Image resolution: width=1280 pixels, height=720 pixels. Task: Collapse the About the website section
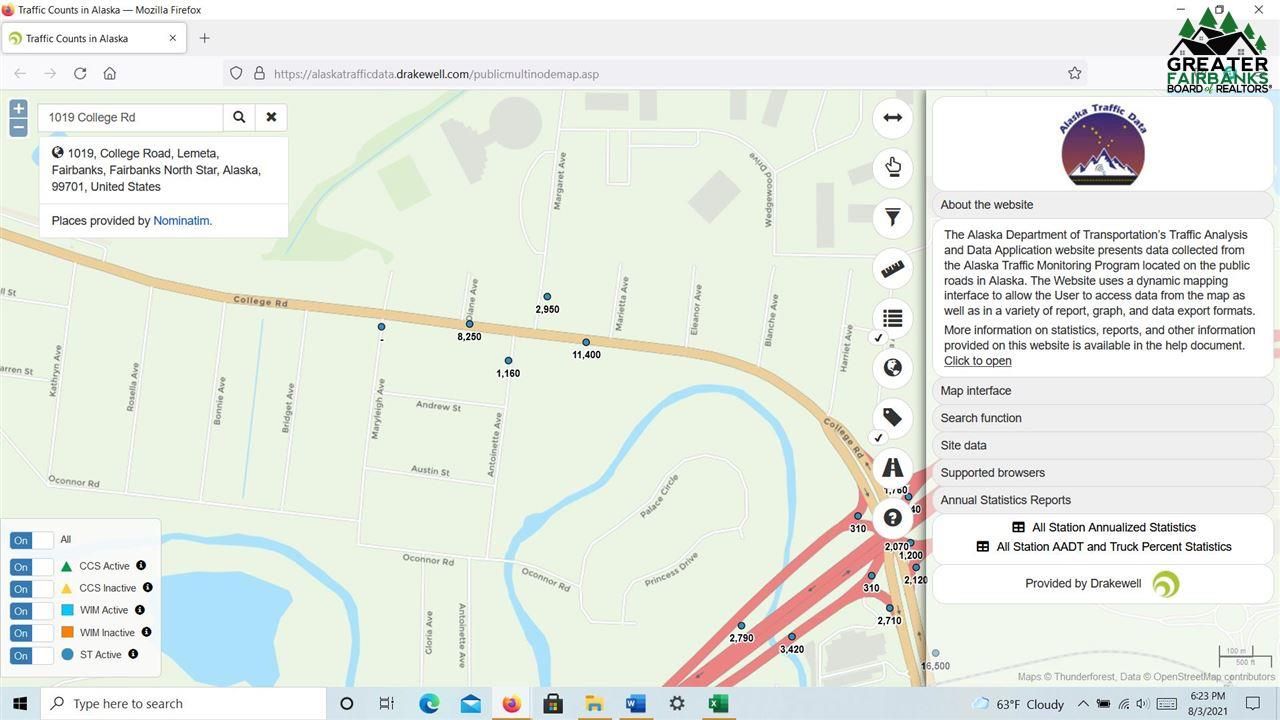1102,204
